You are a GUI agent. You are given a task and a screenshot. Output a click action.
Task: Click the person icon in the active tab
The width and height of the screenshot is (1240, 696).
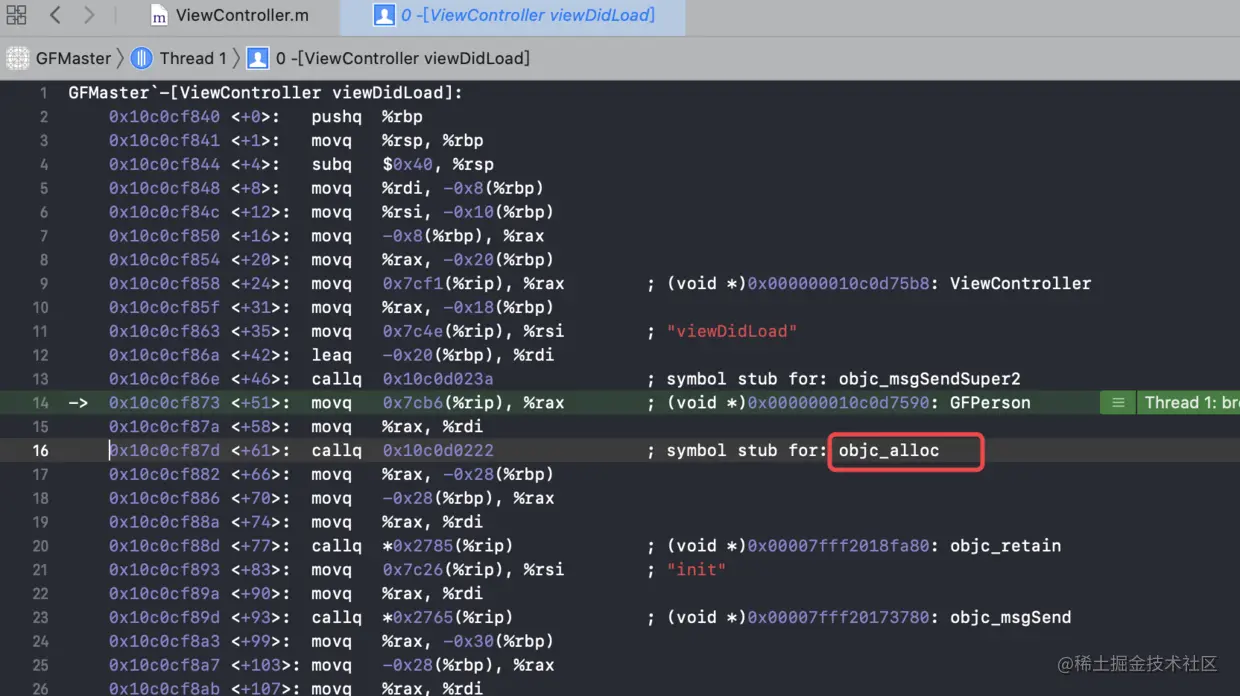coord(383,15)
